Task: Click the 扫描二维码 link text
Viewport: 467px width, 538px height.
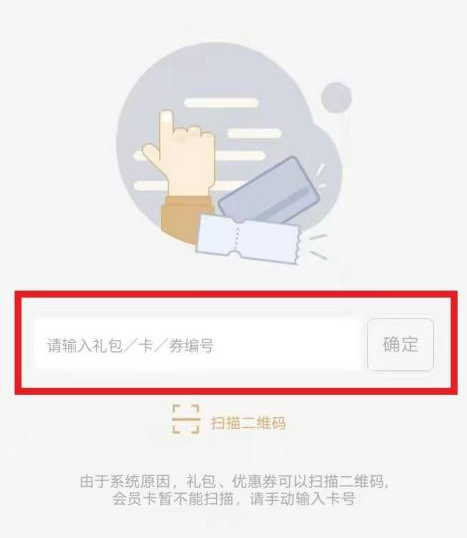Action: 248,423
